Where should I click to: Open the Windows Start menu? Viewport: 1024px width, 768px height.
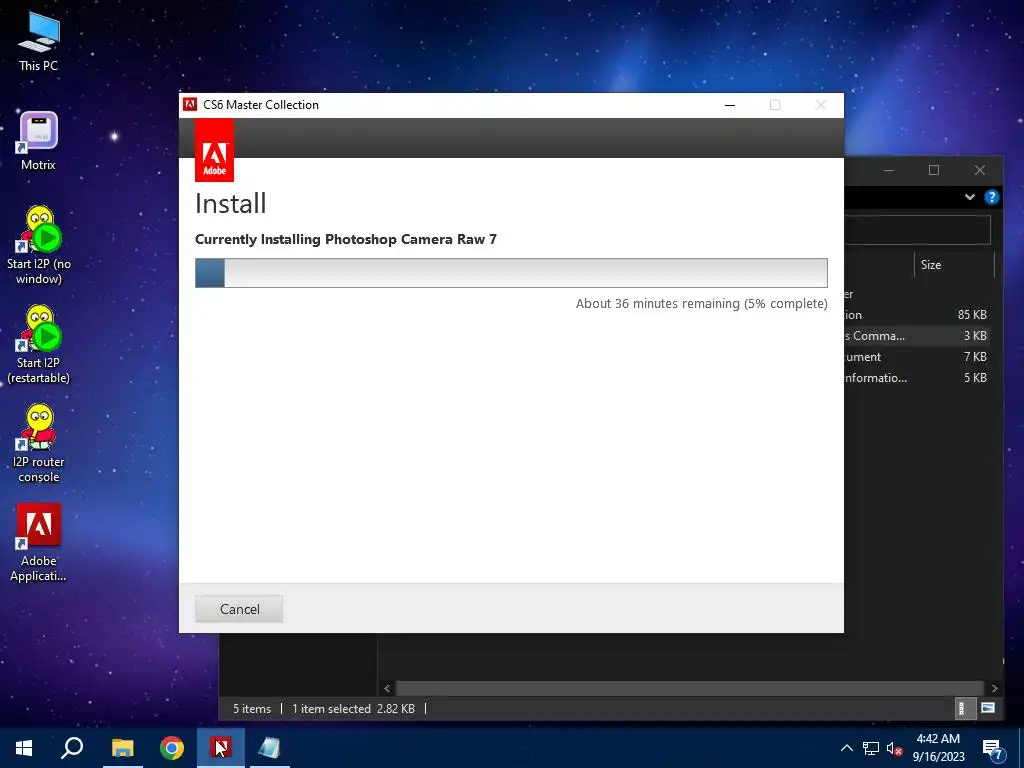click(24, 748)
